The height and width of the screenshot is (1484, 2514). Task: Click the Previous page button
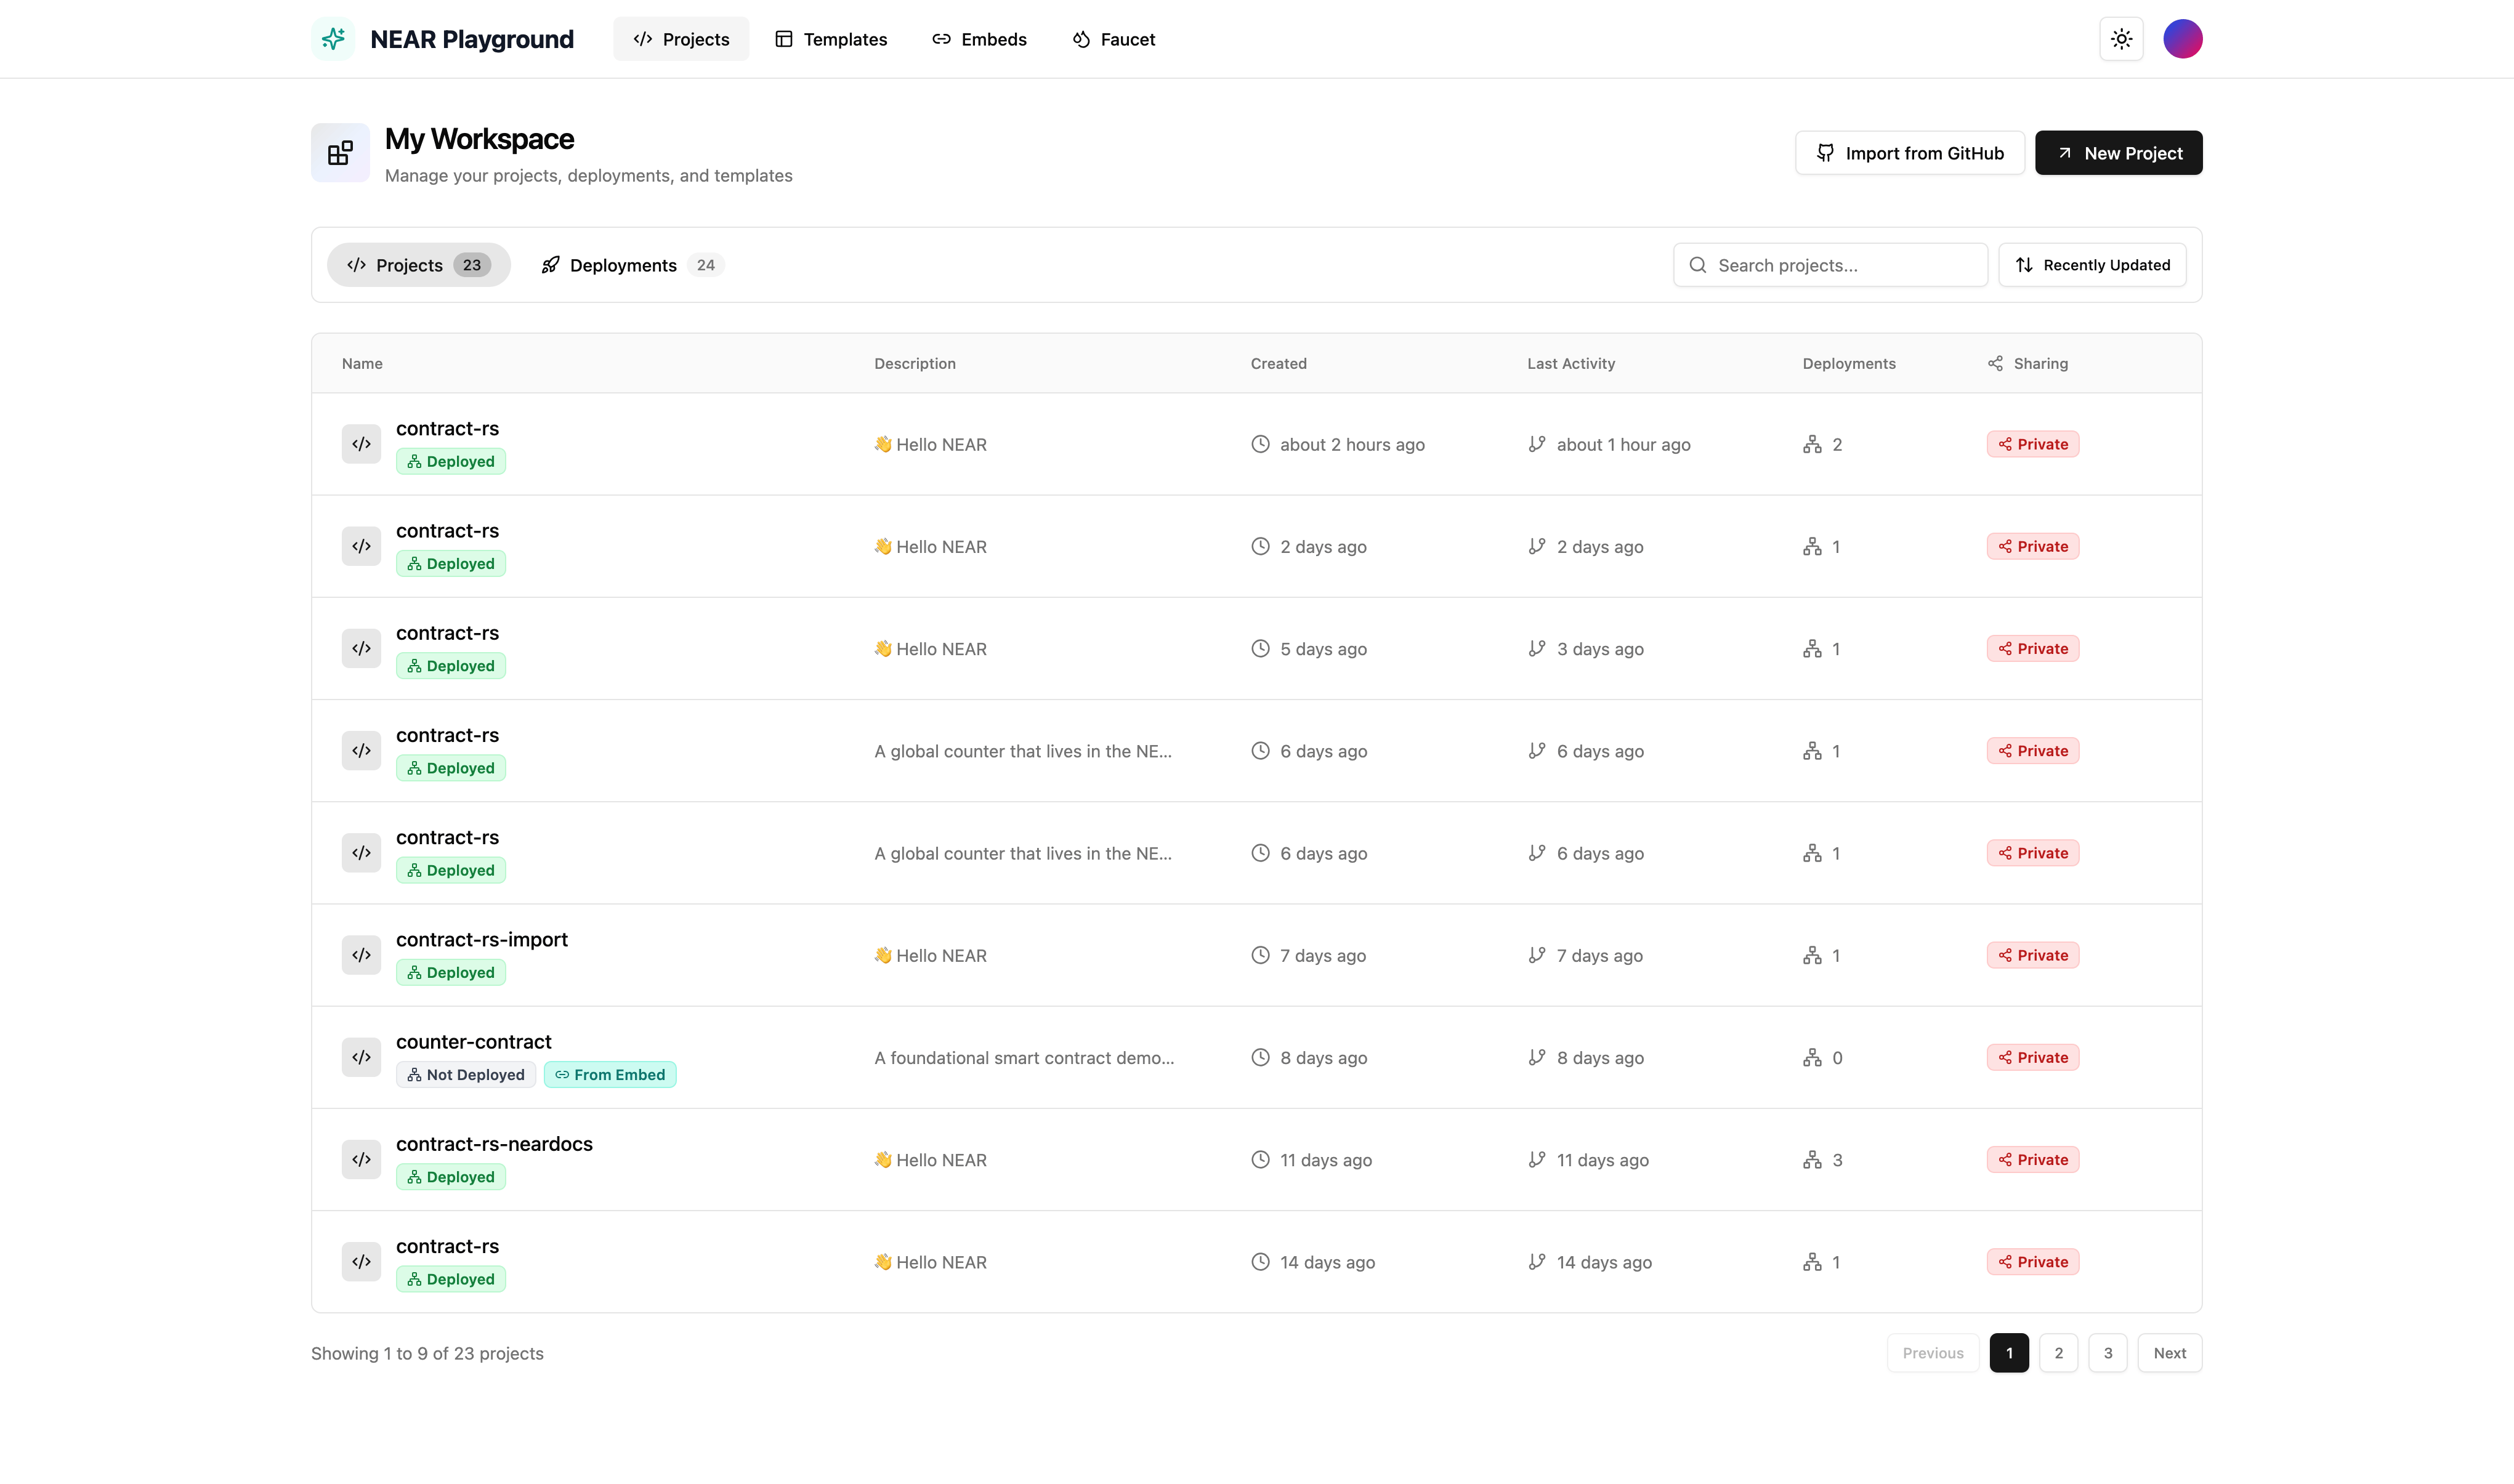coord(1933,1352)
